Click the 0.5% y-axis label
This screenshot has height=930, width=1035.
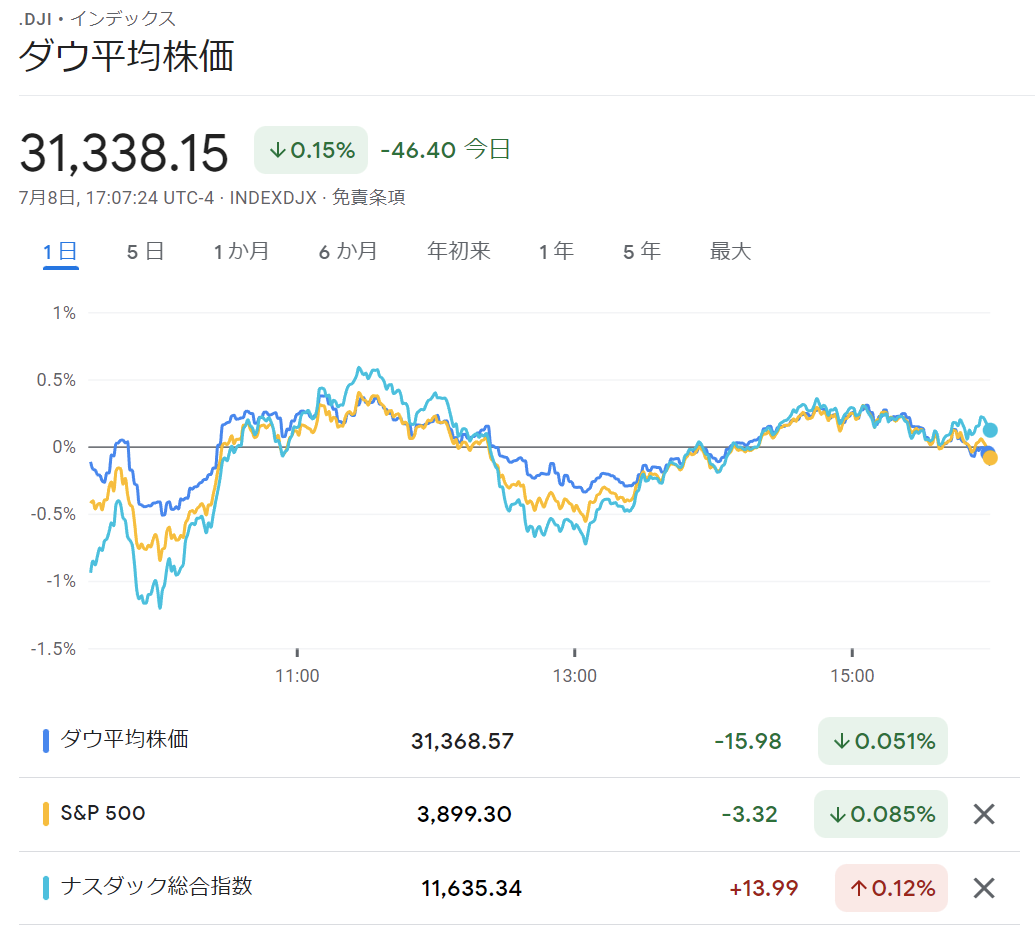click(x=56, y=380)
